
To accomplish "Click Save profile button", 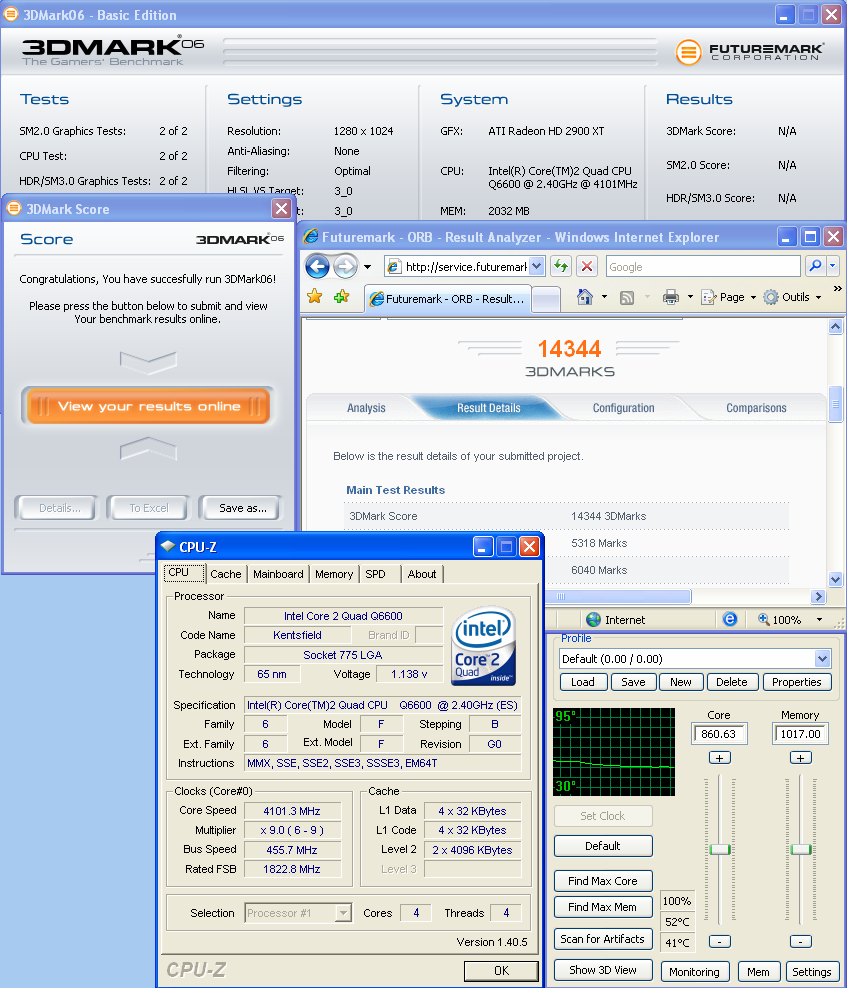I will pos(633,682).
